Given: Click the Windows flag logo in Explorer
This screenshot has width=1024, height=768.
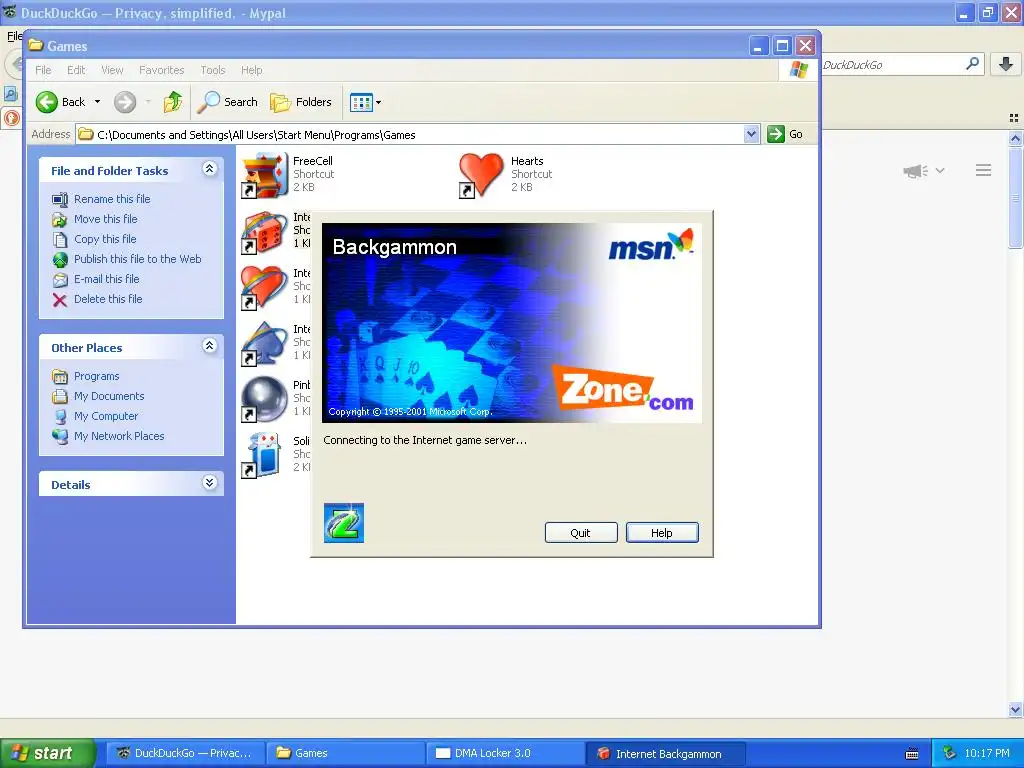Looking at the screenshot, I should point(798,69).
